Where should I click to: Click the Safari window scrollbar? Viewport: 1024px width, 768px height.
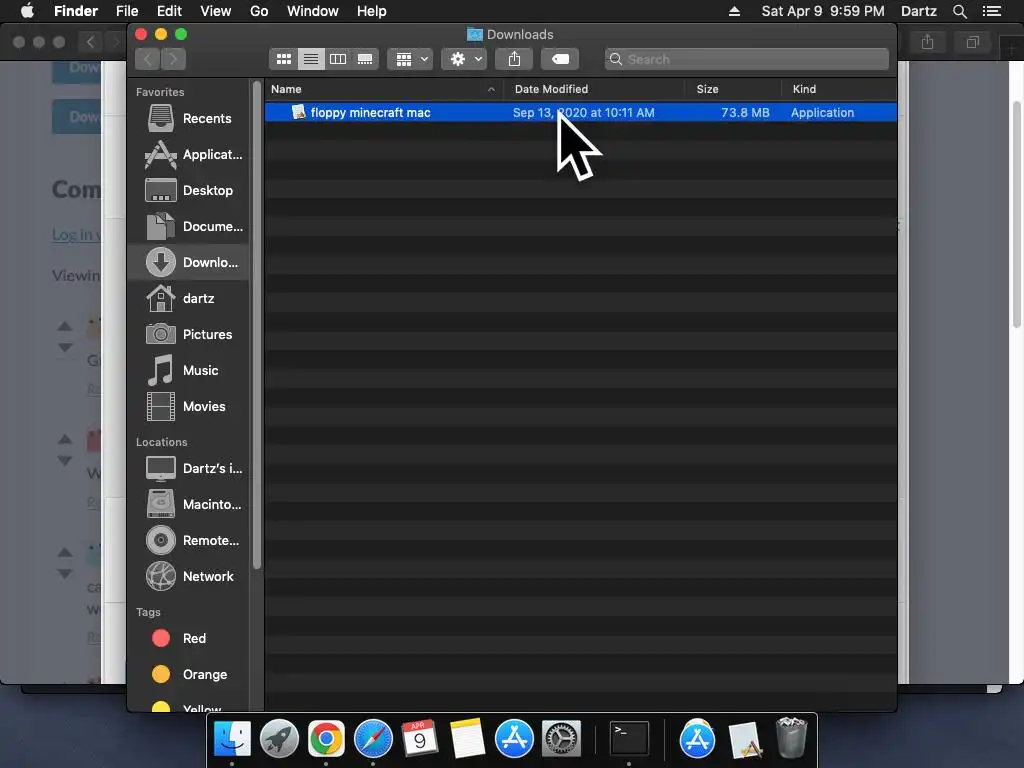pyautogui.click(x=1017, y=214)
